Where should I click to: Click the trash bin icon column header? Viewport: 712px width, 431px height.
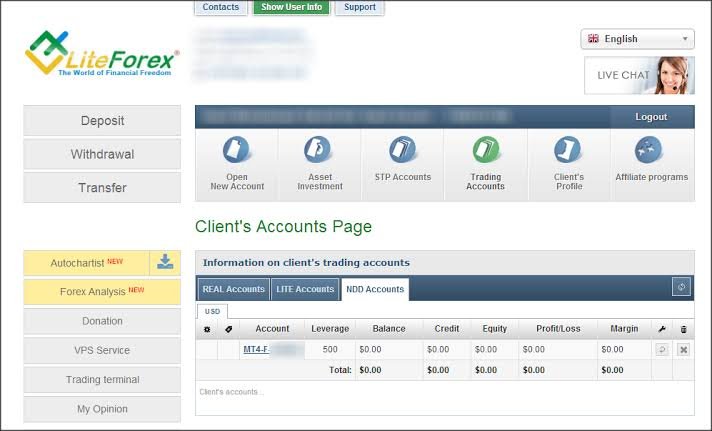683,329
